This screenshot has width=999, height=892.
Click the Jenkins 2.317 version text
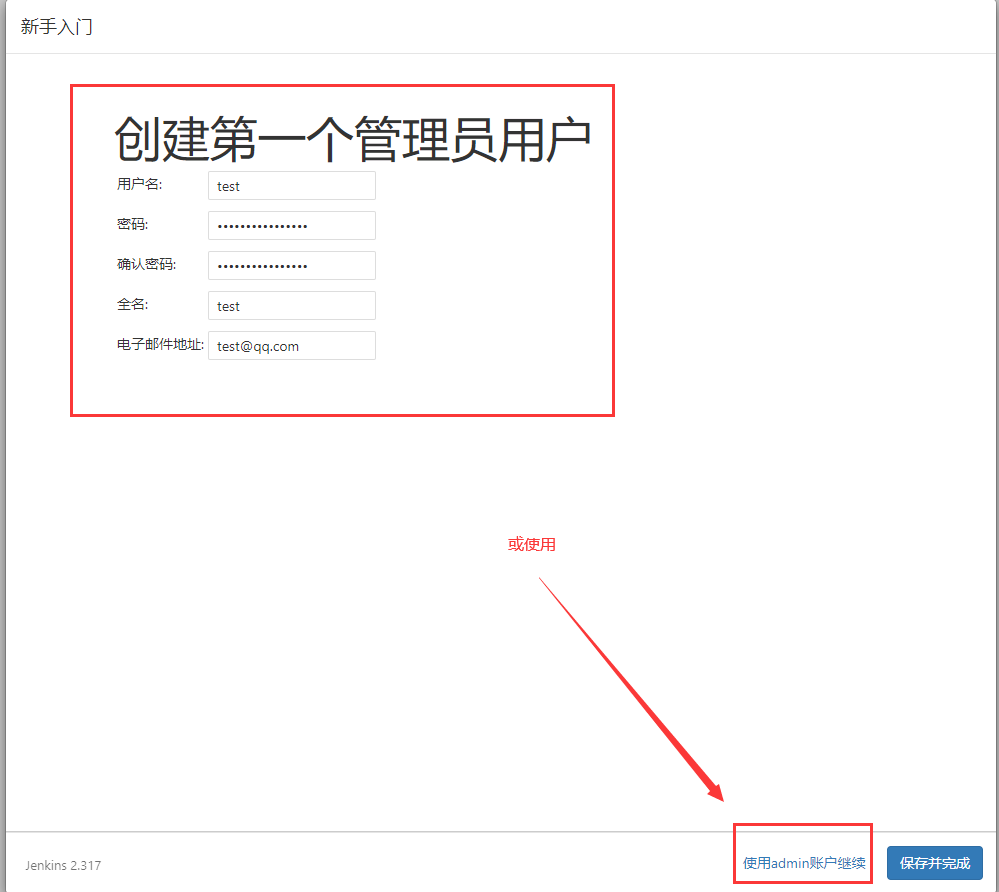tap(63, 865)
